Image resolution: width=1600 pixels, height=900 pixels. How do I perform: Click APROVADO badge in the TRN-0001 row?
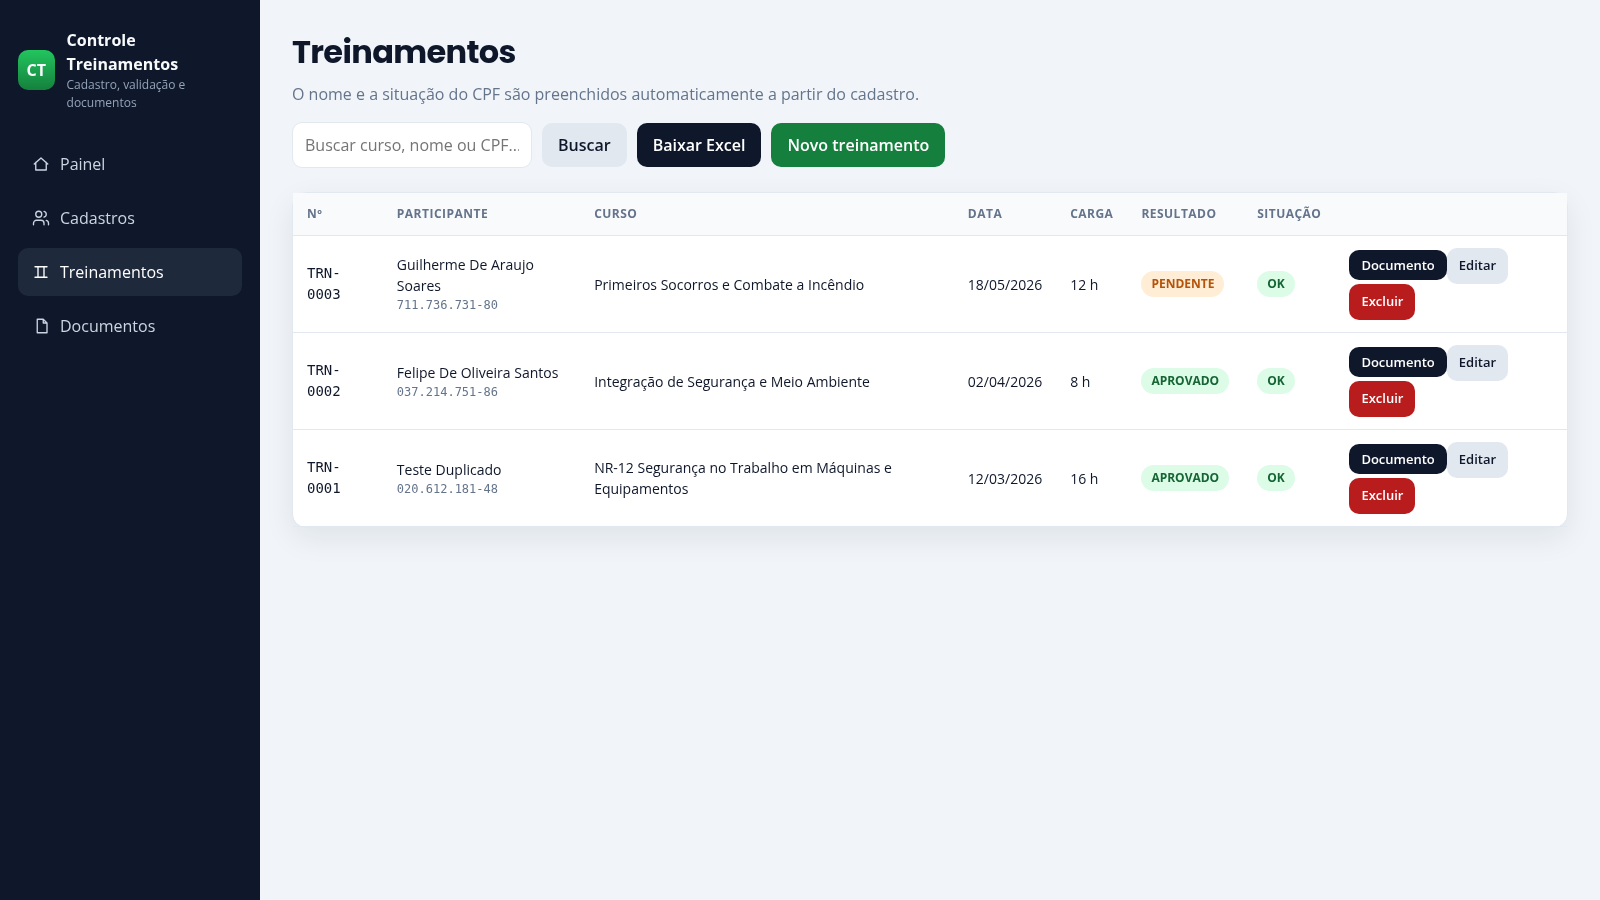point(1185,478)
